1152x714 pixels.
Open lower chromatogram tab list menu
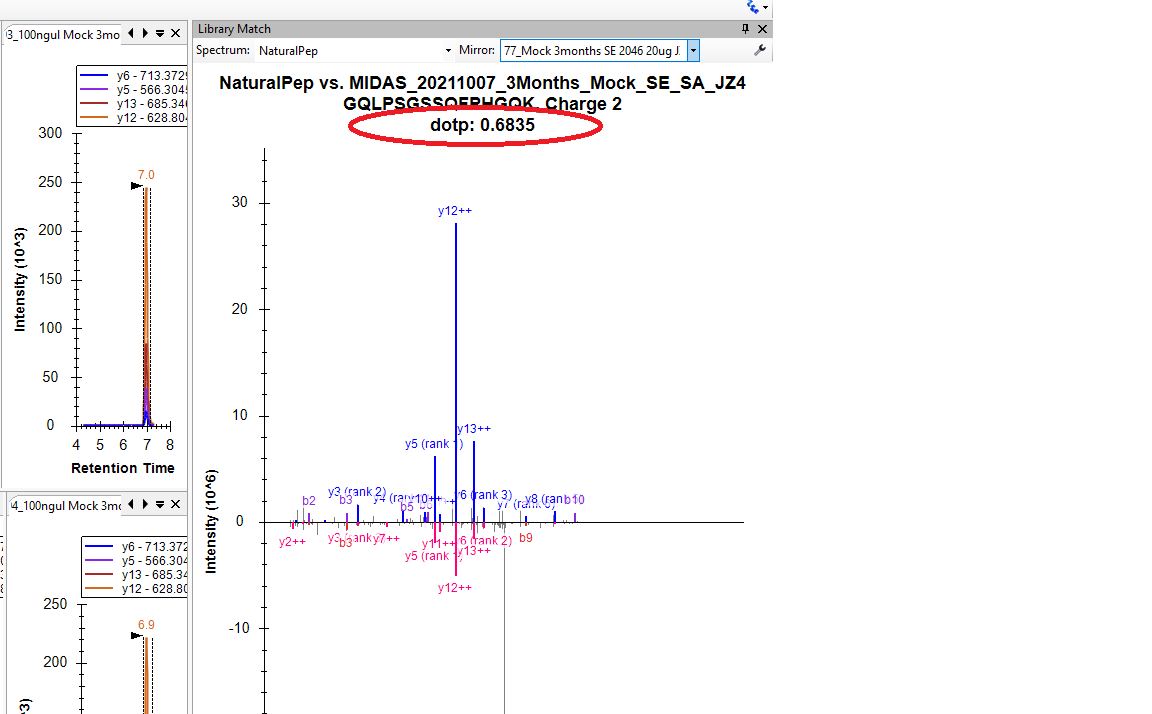click(160, 506)
